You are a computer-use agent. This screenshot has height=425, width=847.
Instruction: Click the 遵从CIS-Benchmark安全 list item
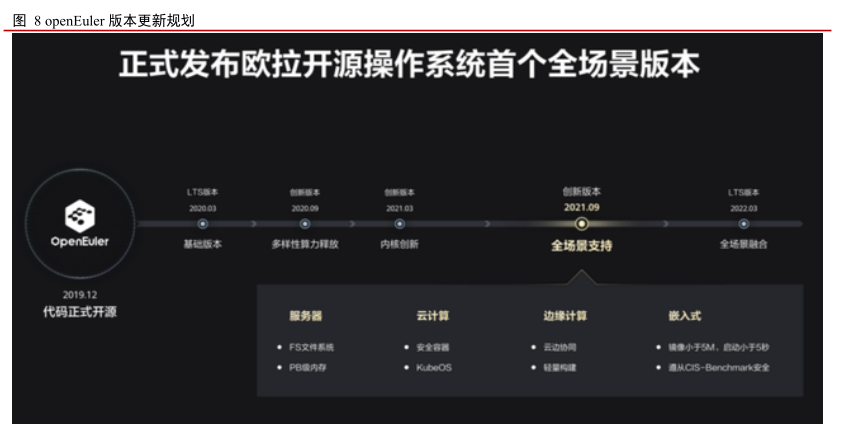pos(718,368)
